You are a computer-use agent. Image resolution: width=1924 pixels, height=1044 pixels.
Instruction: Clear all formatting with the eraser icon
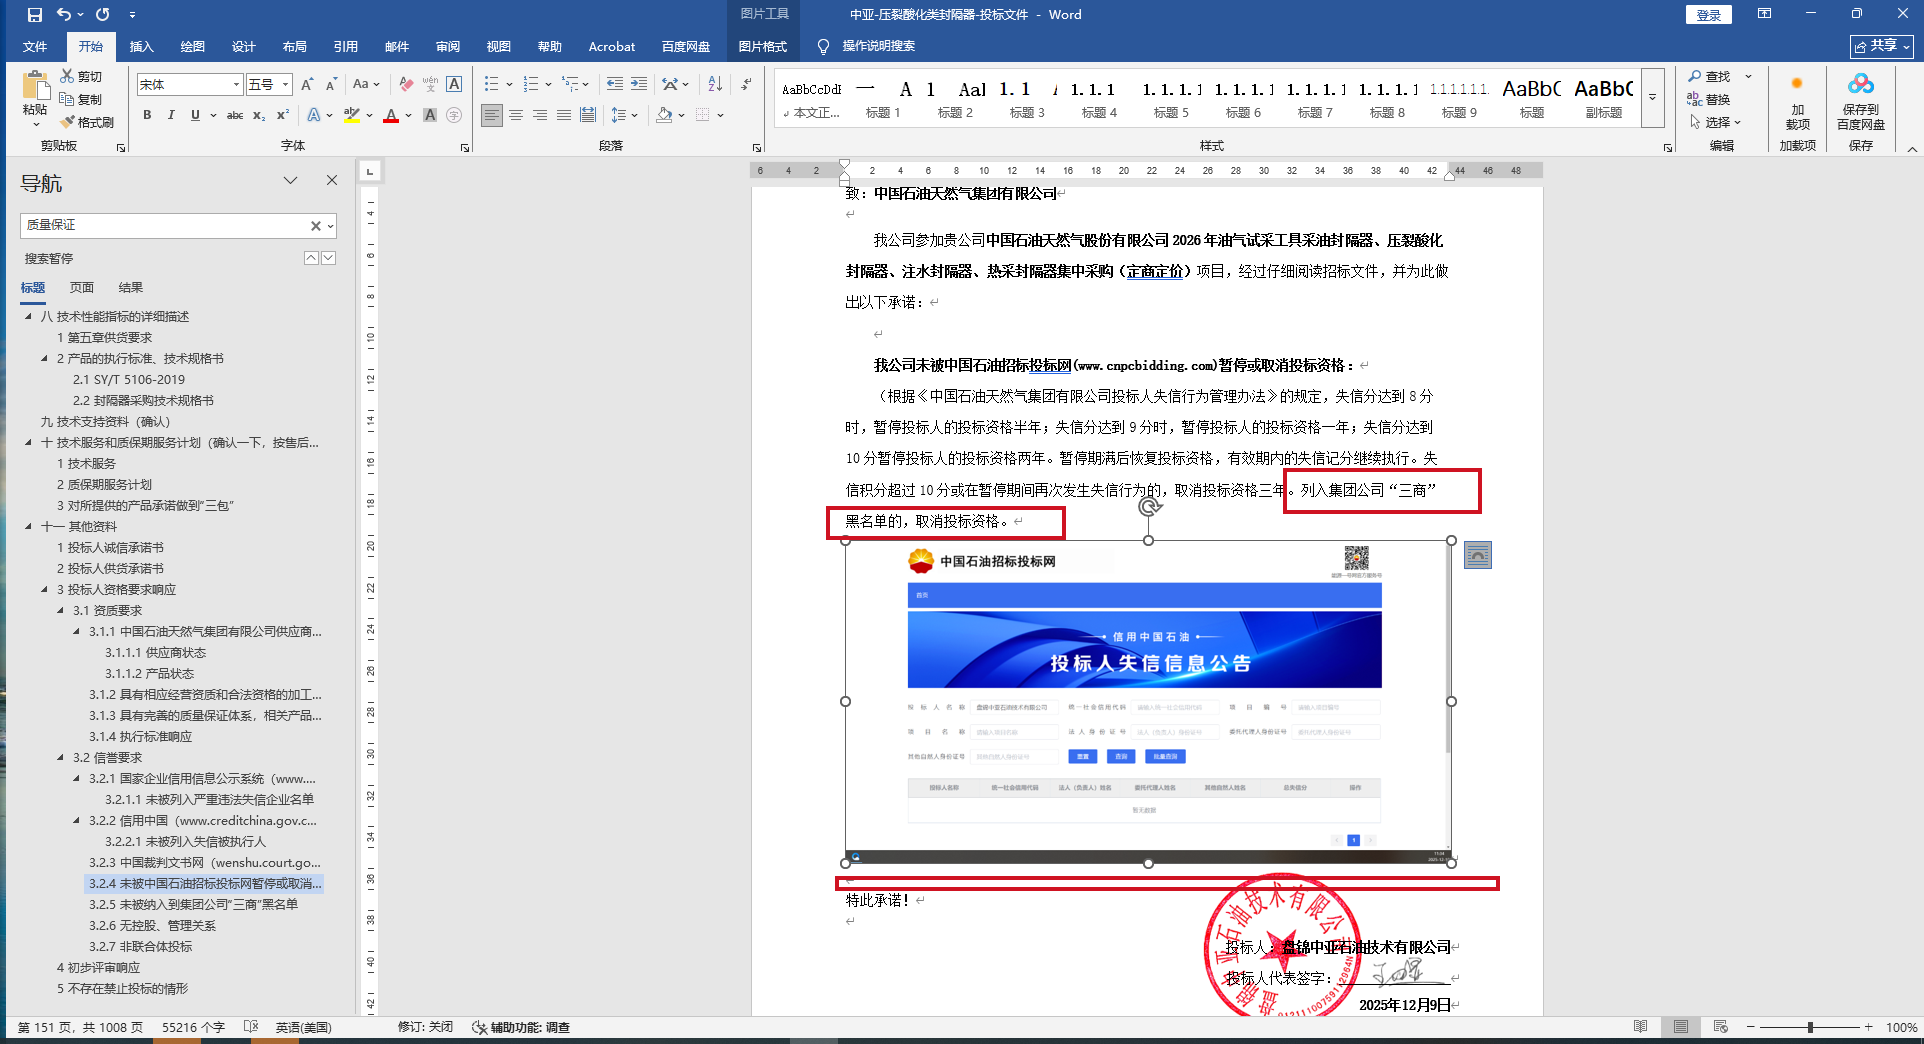[x=406, y=84]
